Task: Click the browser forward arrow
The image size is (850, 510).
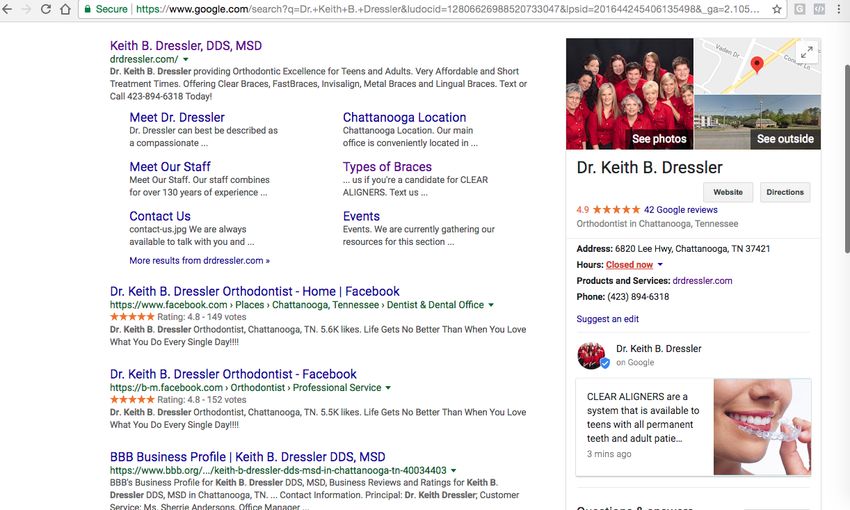Action: pyautogui.click(x=26, y=9)
